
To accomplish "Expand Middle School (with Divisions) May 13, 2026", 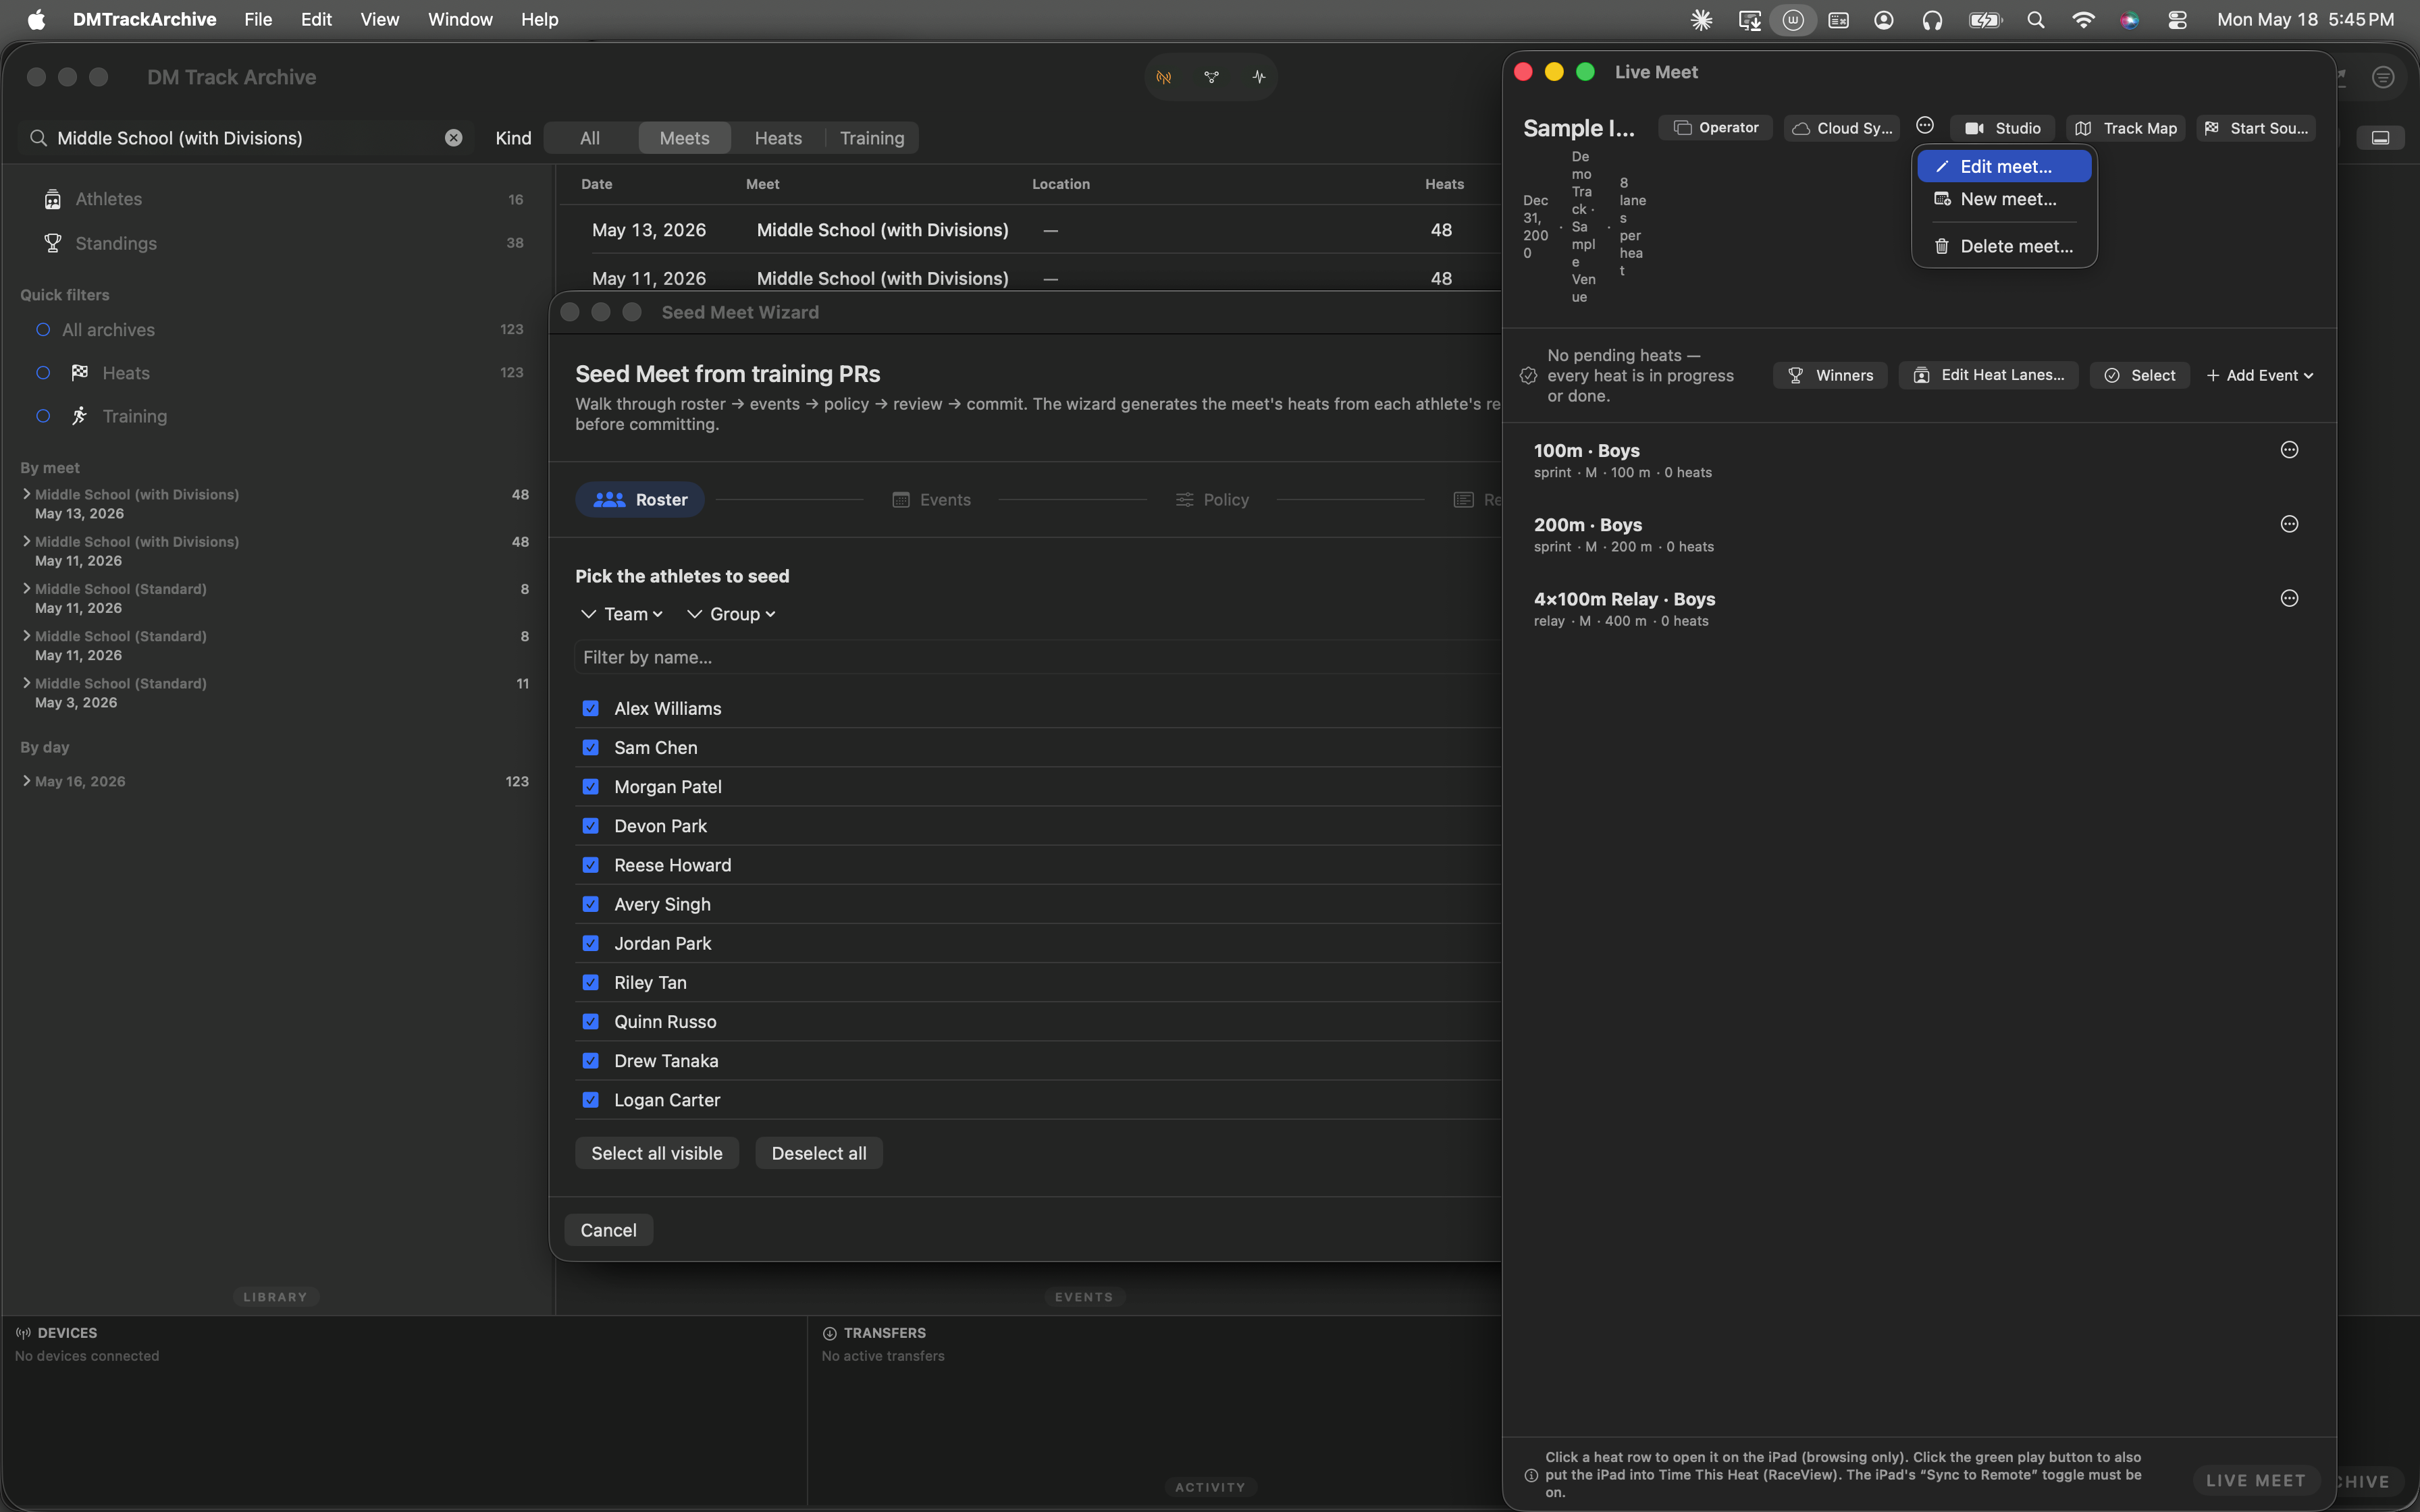I will tap(26, 494).
